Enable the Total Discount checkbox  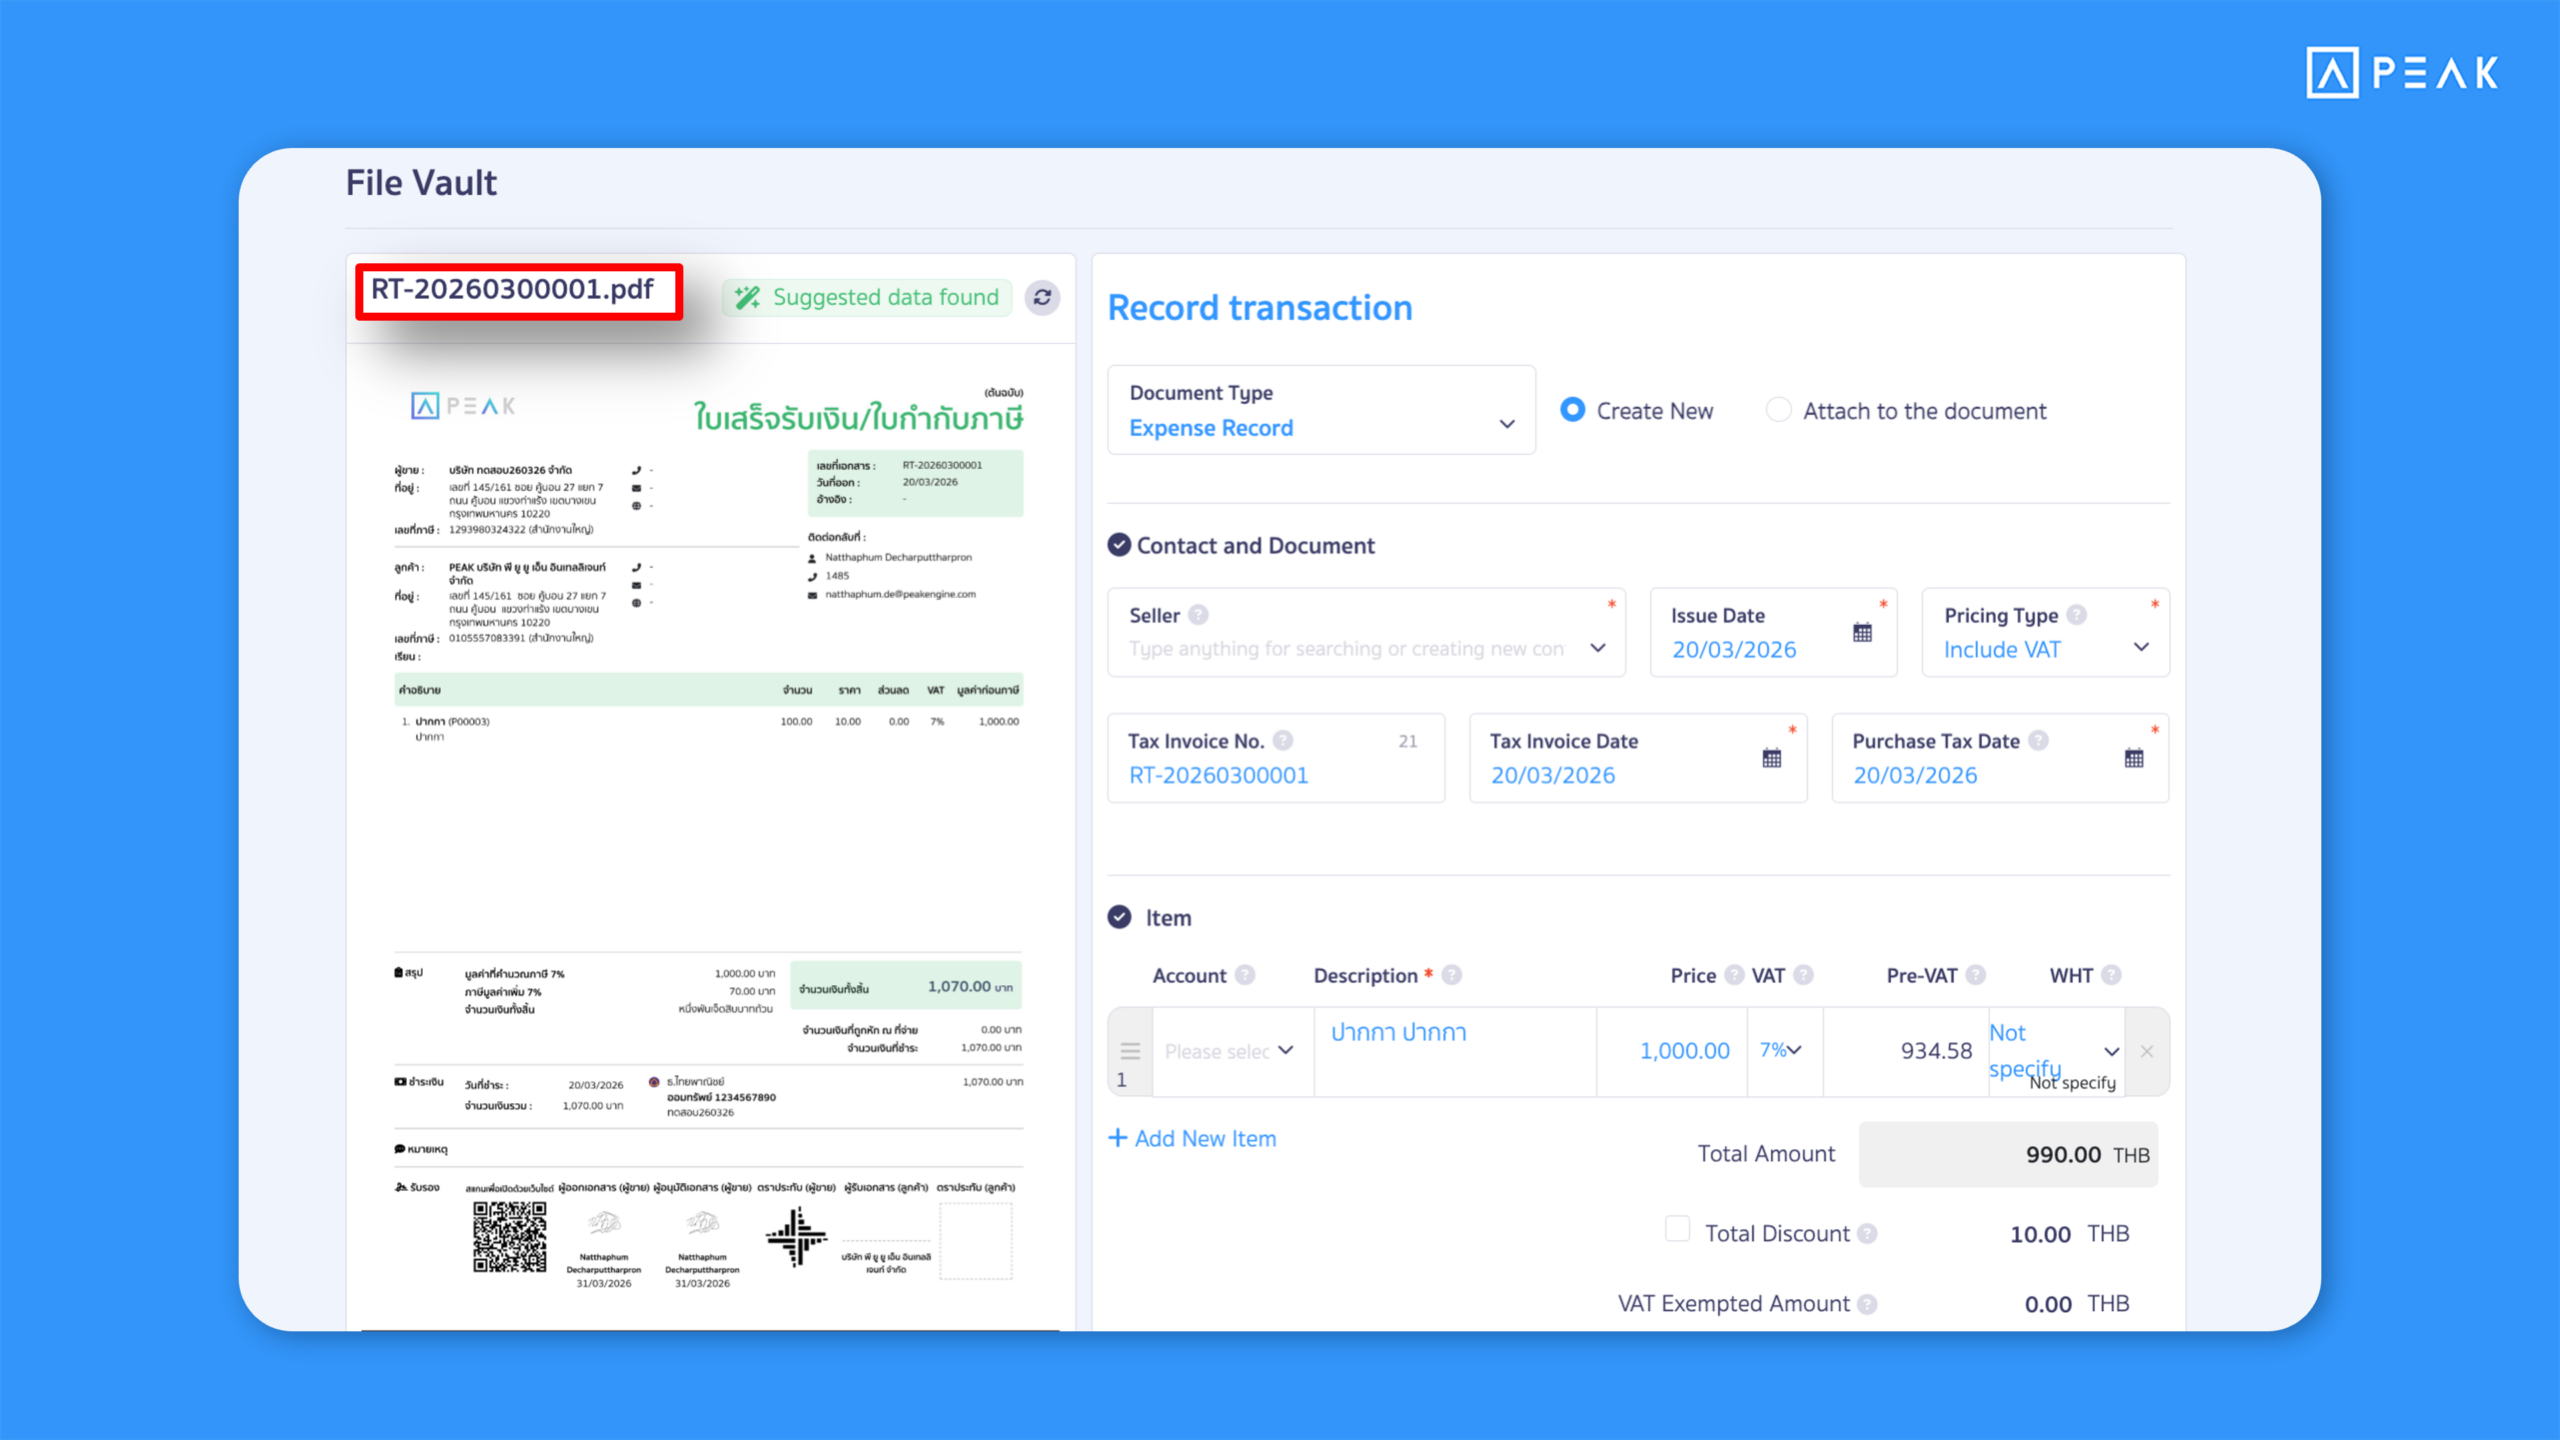pos(1676,1229)
